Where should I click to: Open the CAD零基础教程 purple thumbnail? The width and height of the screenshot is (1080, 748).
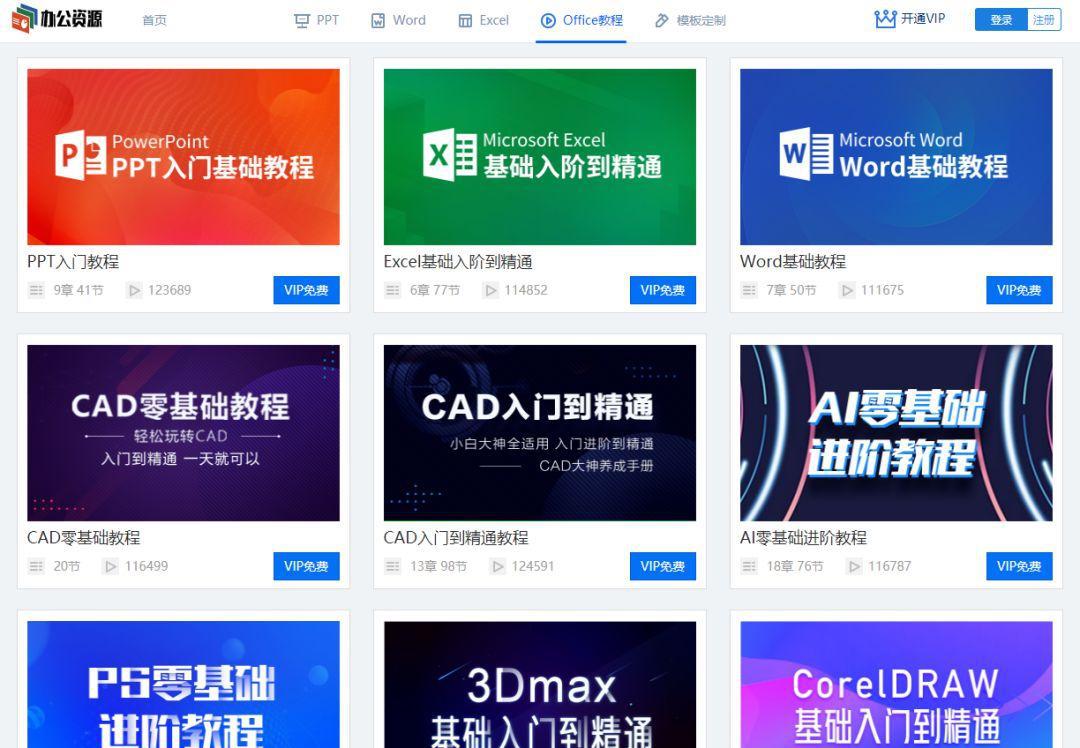pos(183,433)
